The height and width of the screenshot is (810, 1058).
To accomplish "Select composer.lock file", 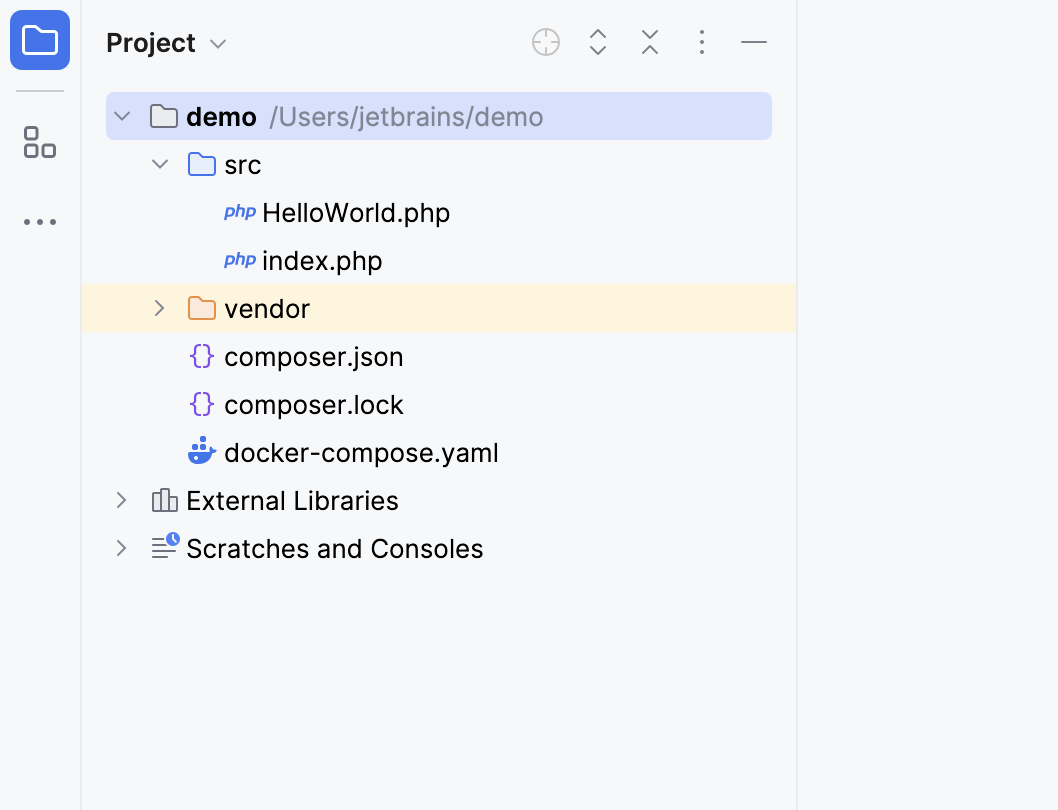I will [x=314, y=404].
